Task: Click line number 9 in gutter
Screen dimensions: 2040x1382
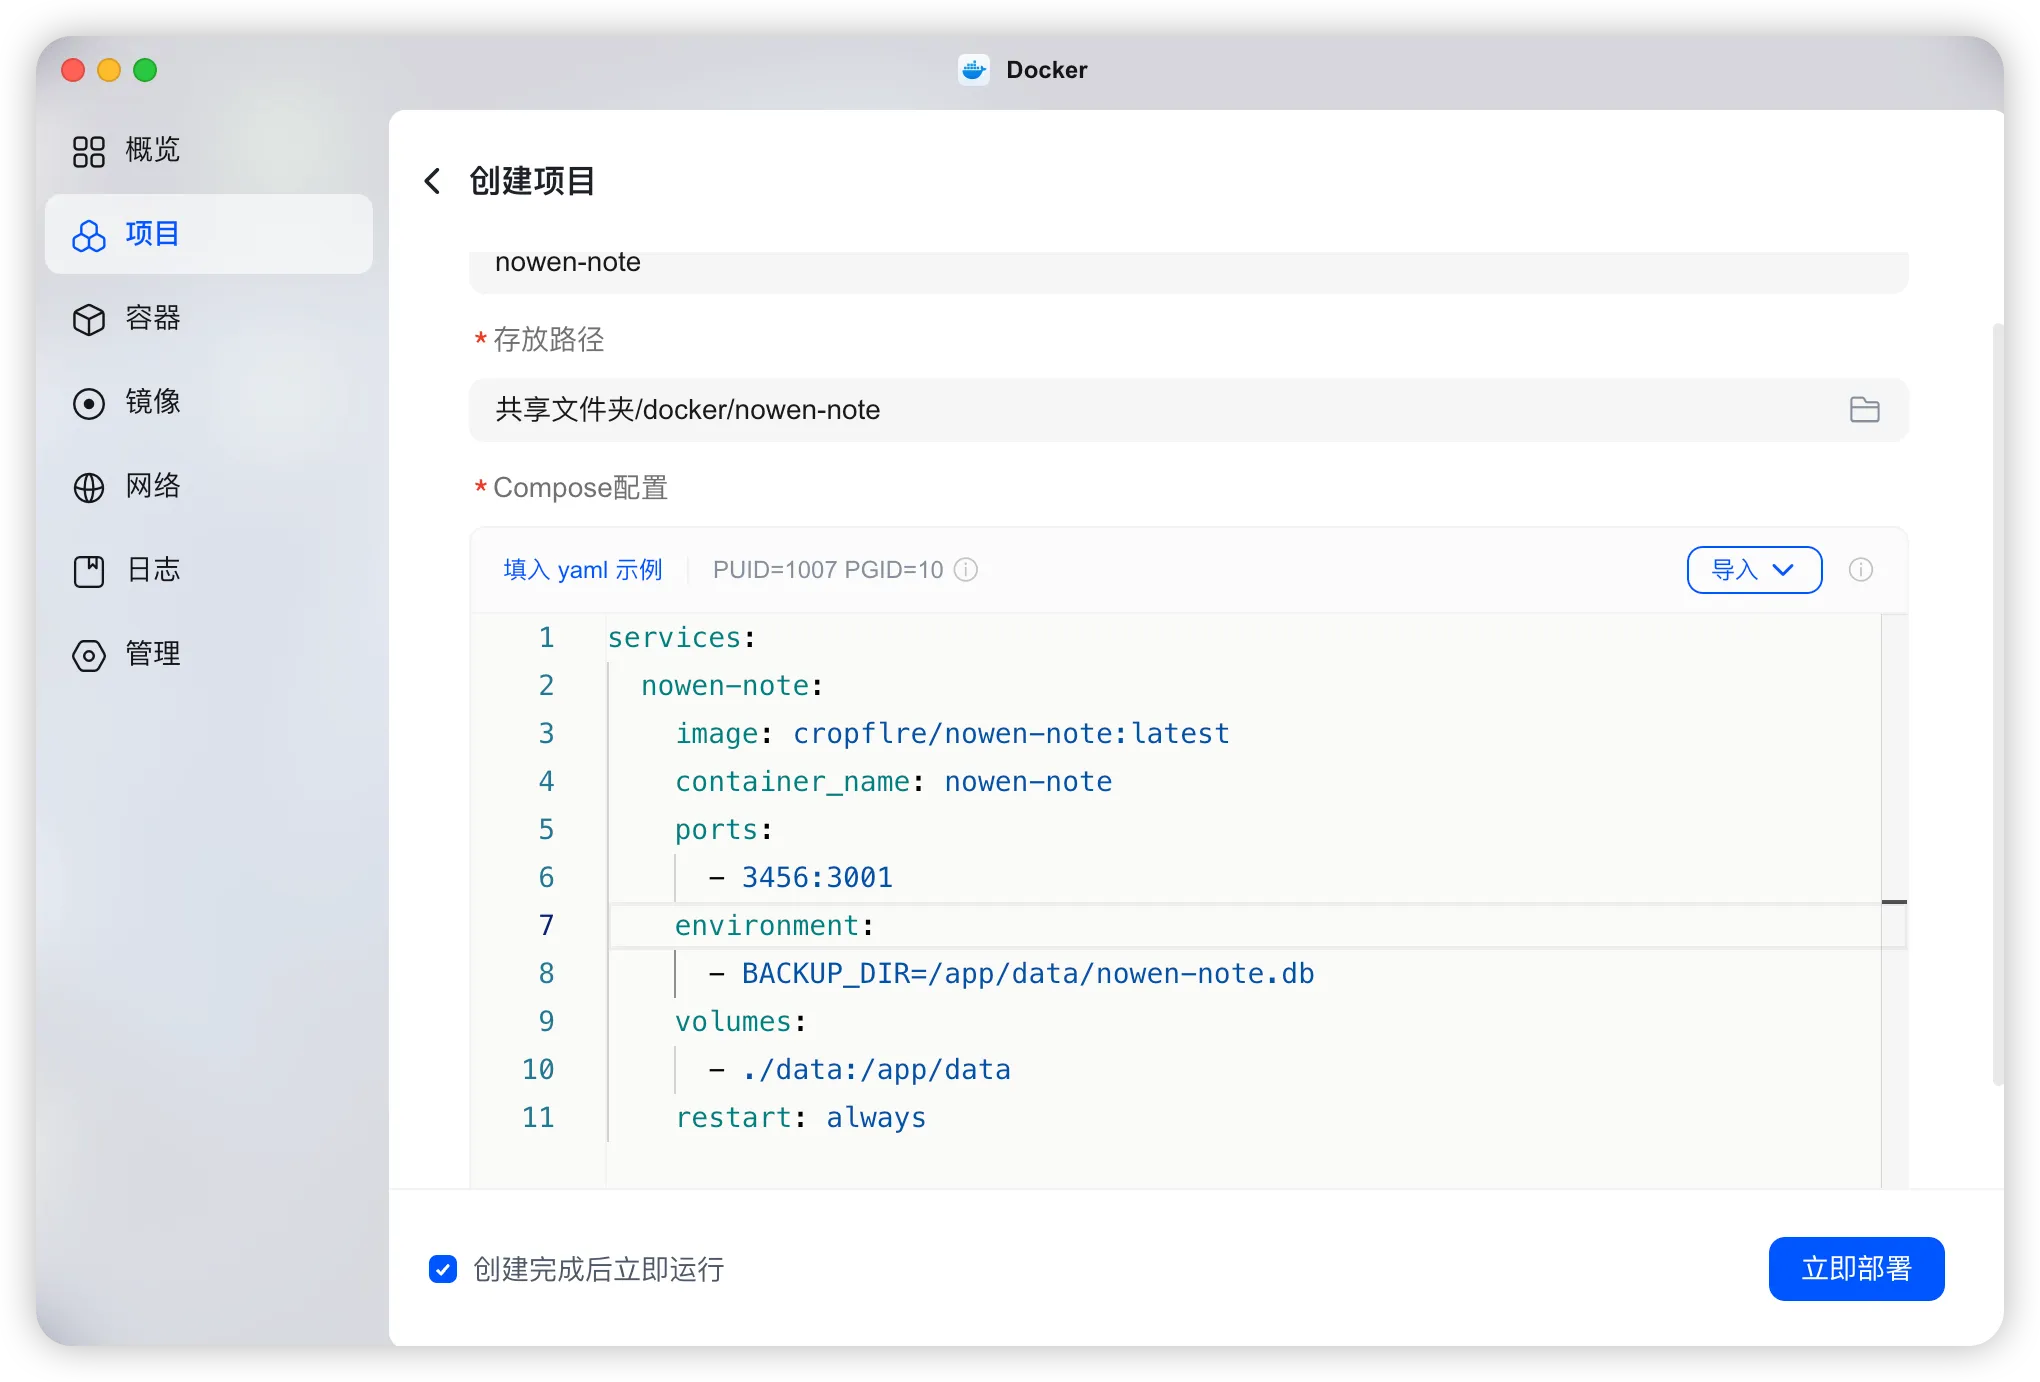Action: click(546, 1021)
